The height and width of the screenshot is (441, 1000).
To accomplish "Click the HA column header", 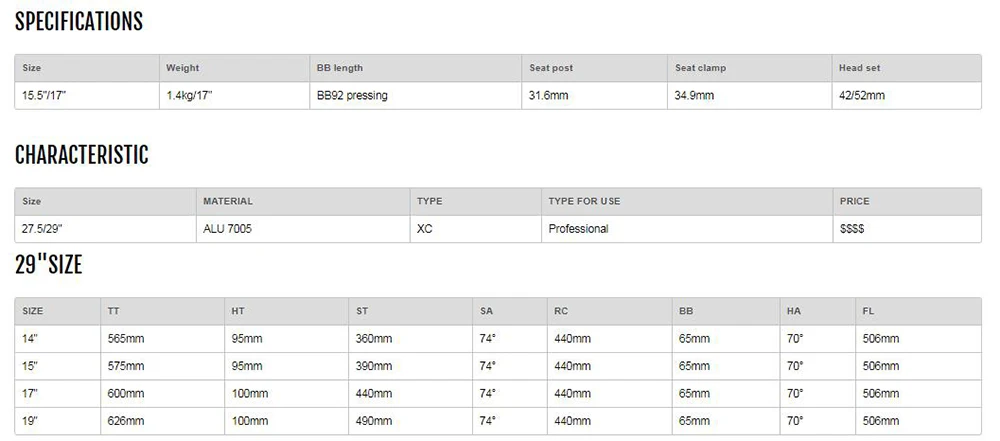I will pos(794,311).
